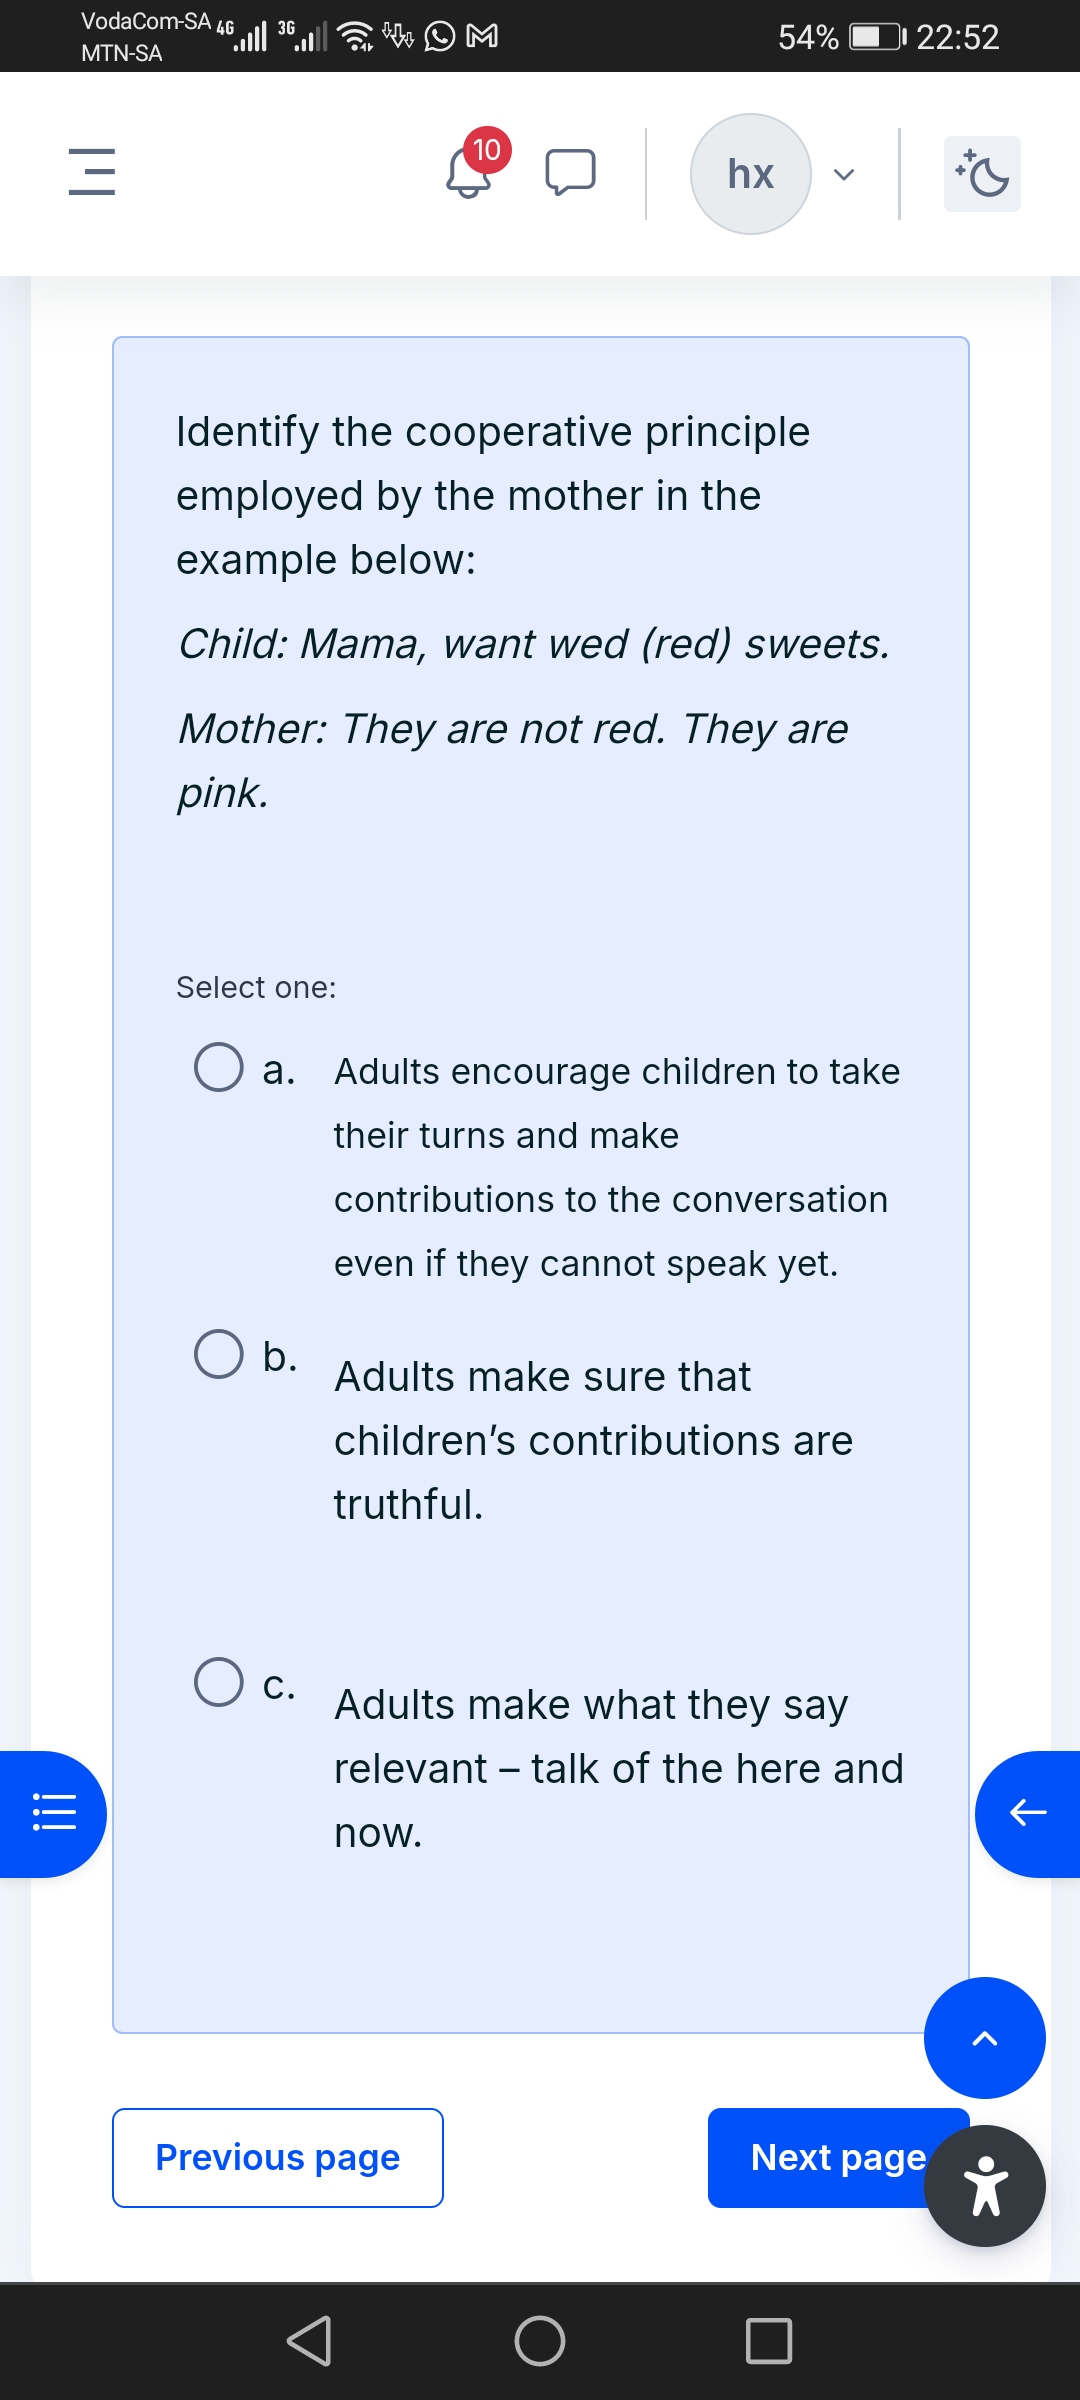Viewport: 1080px width, 2400px height.
Task: Choose the 'talk of the here and now' answer text
Action: click(x=618, y=1768)
